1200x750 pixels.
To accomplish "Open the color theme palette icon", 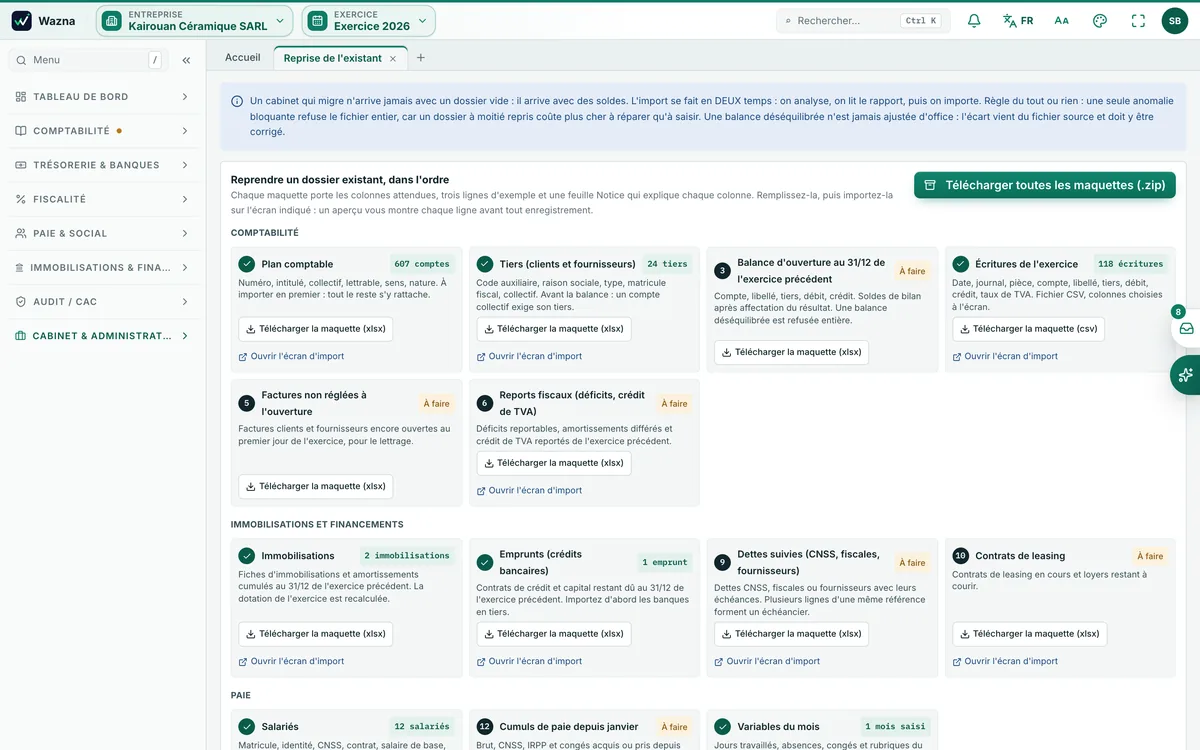I will pos(1100,21).
